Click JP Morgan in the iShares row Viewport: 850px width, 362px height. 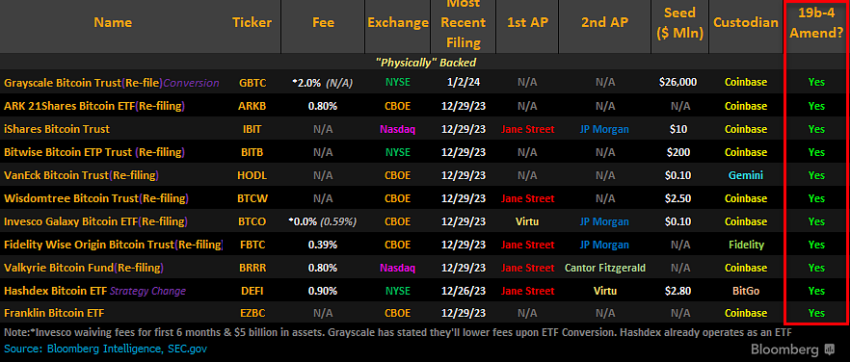[605, 129]
